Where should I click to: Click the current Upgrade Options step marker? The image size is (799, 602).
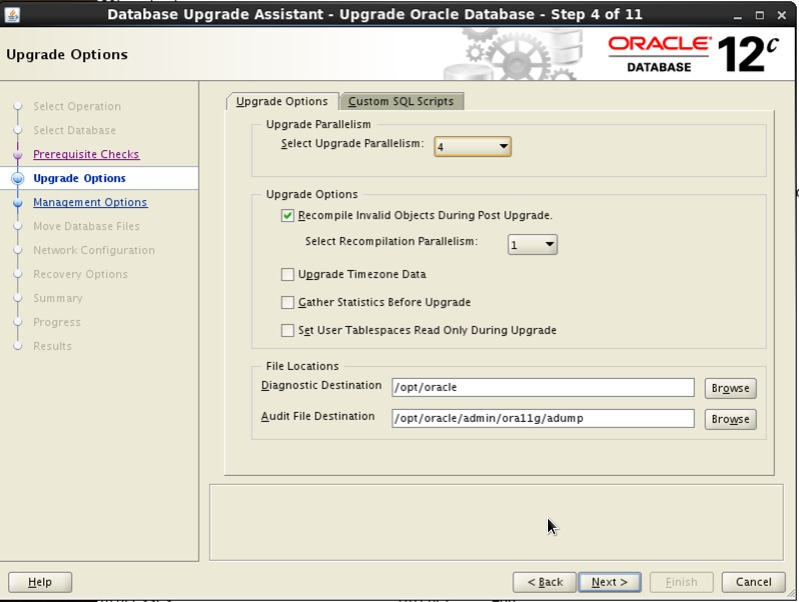coord(18,178)
